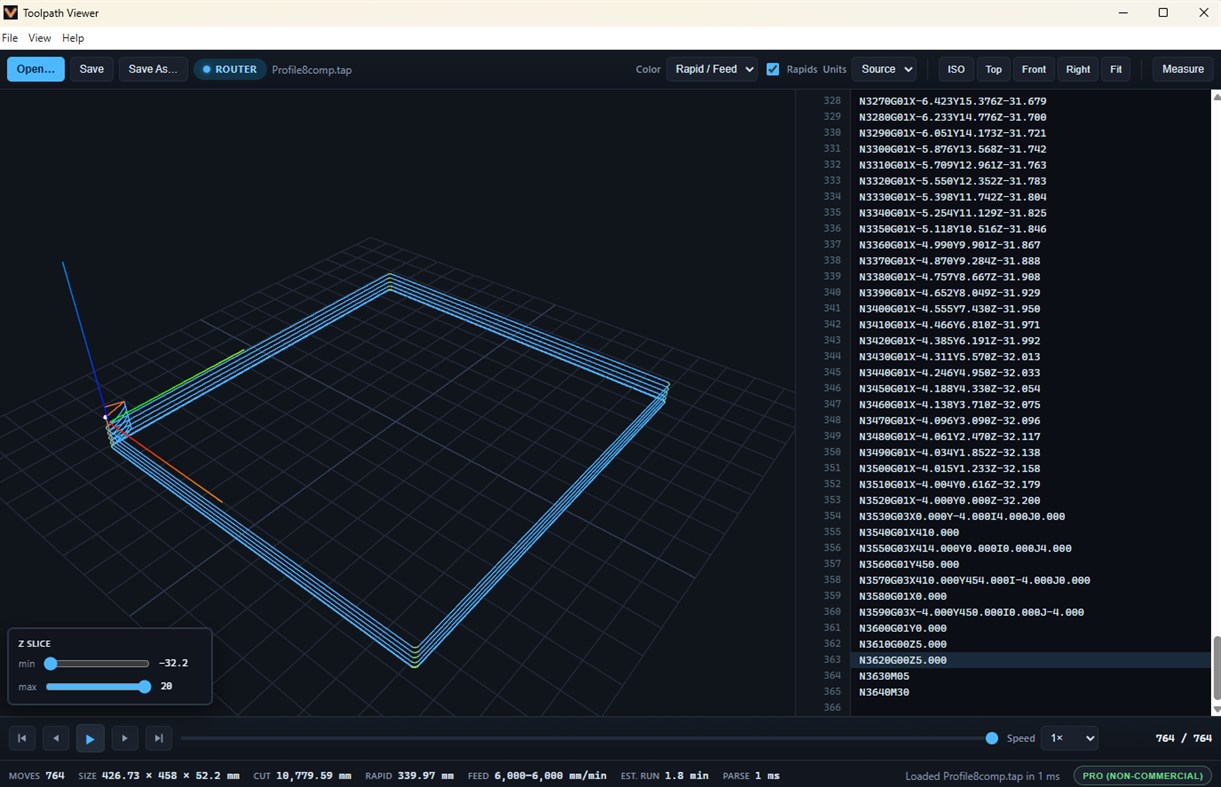Maximize the Toolpath Viewer window
The height and width of the screenshot is (787, 1221).
(1163, 13)
